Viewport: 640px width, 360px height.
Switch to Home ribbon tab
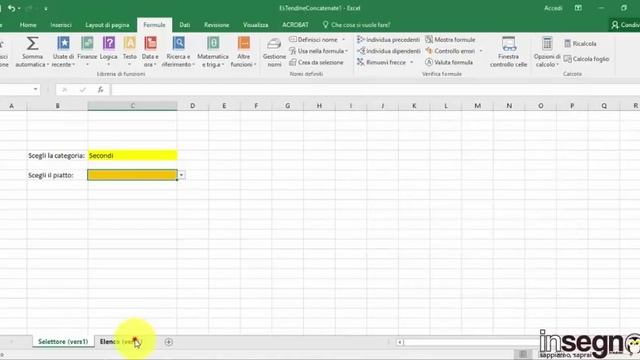(x=28, y=25)
